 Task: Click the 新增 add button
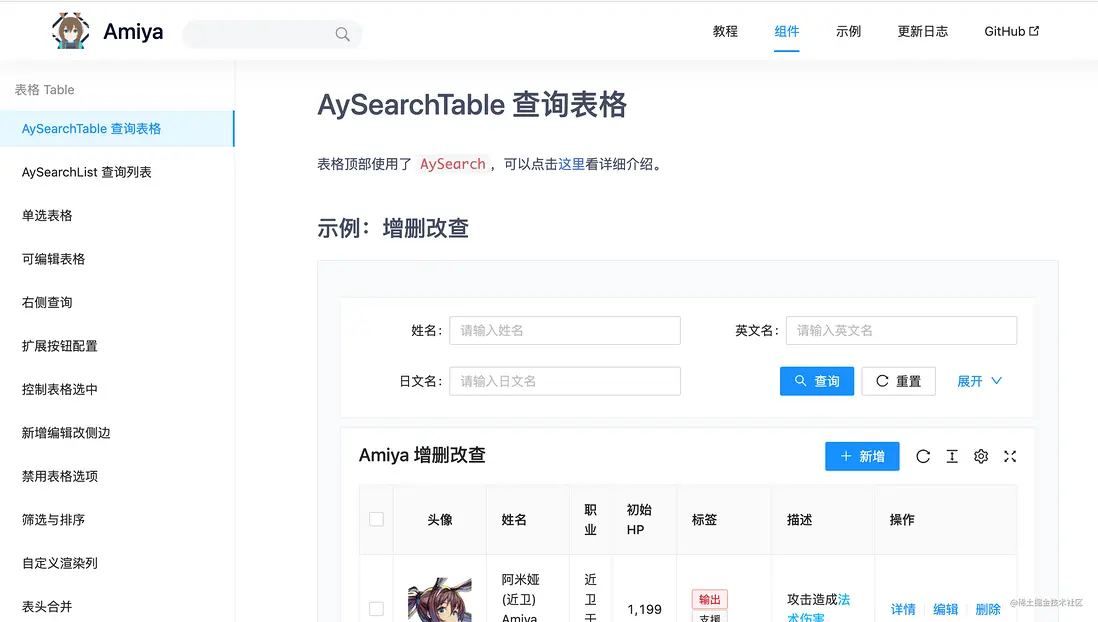(x=862, y=457)
